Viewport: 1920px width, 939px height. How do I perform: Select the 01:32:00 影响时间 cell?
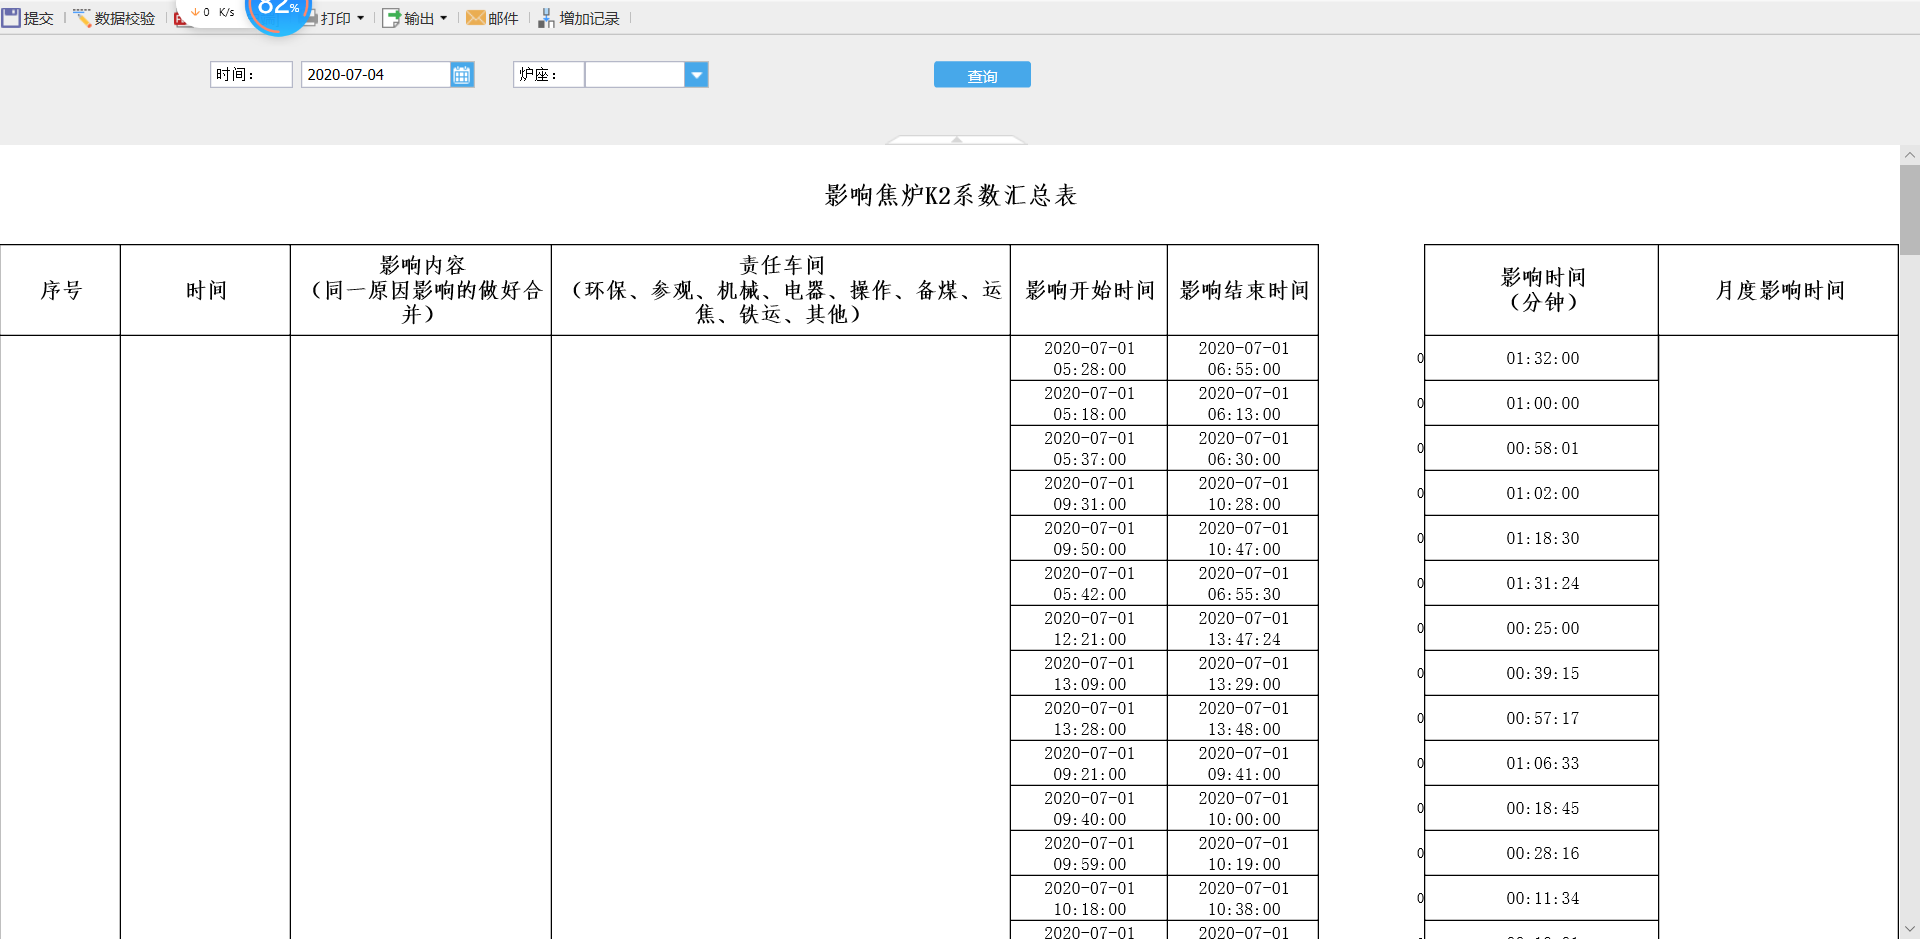tap(1541, 358)
